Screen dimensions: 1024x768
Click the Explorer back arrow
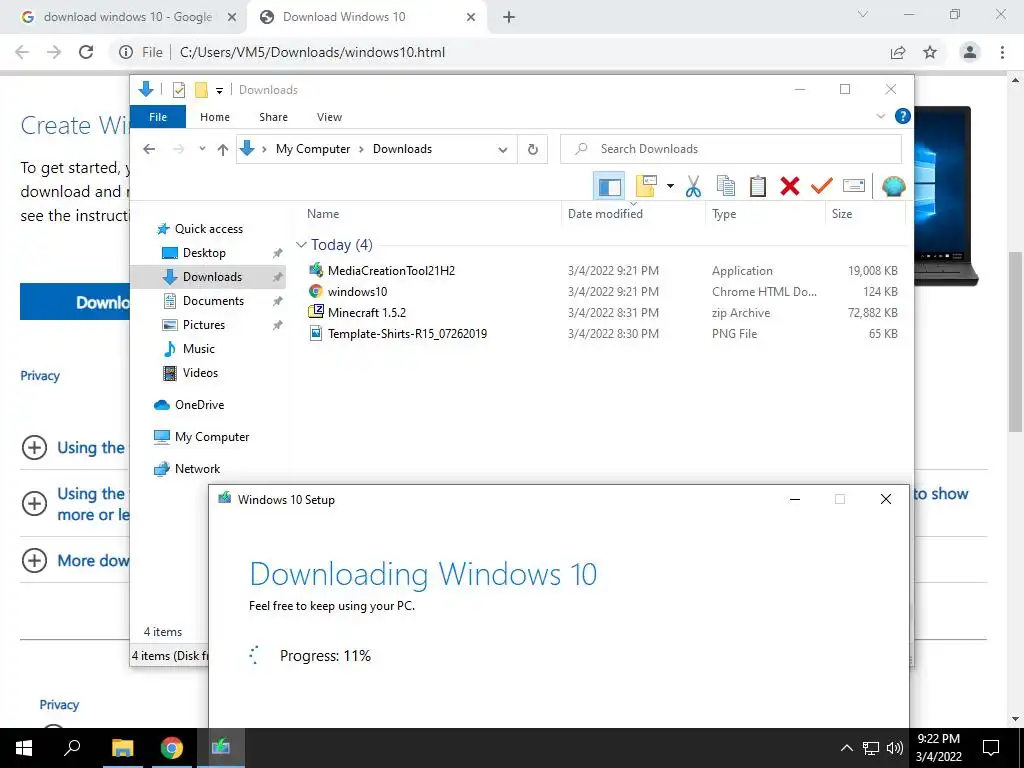[149, 149]
